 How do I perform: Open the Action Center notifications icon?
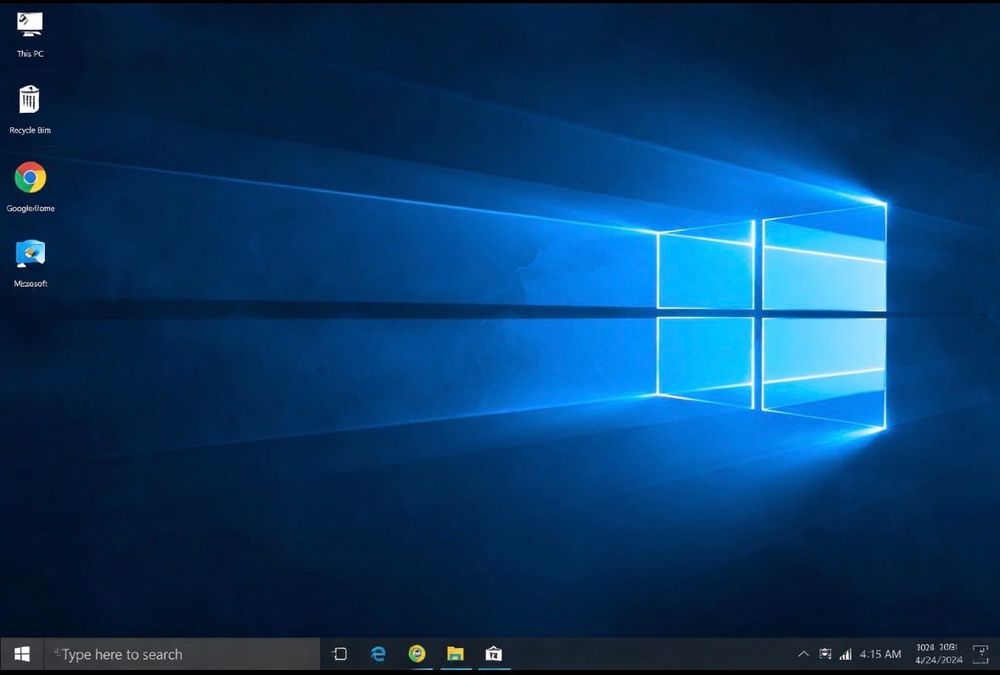pyautogui.click(x=980, y=654)
